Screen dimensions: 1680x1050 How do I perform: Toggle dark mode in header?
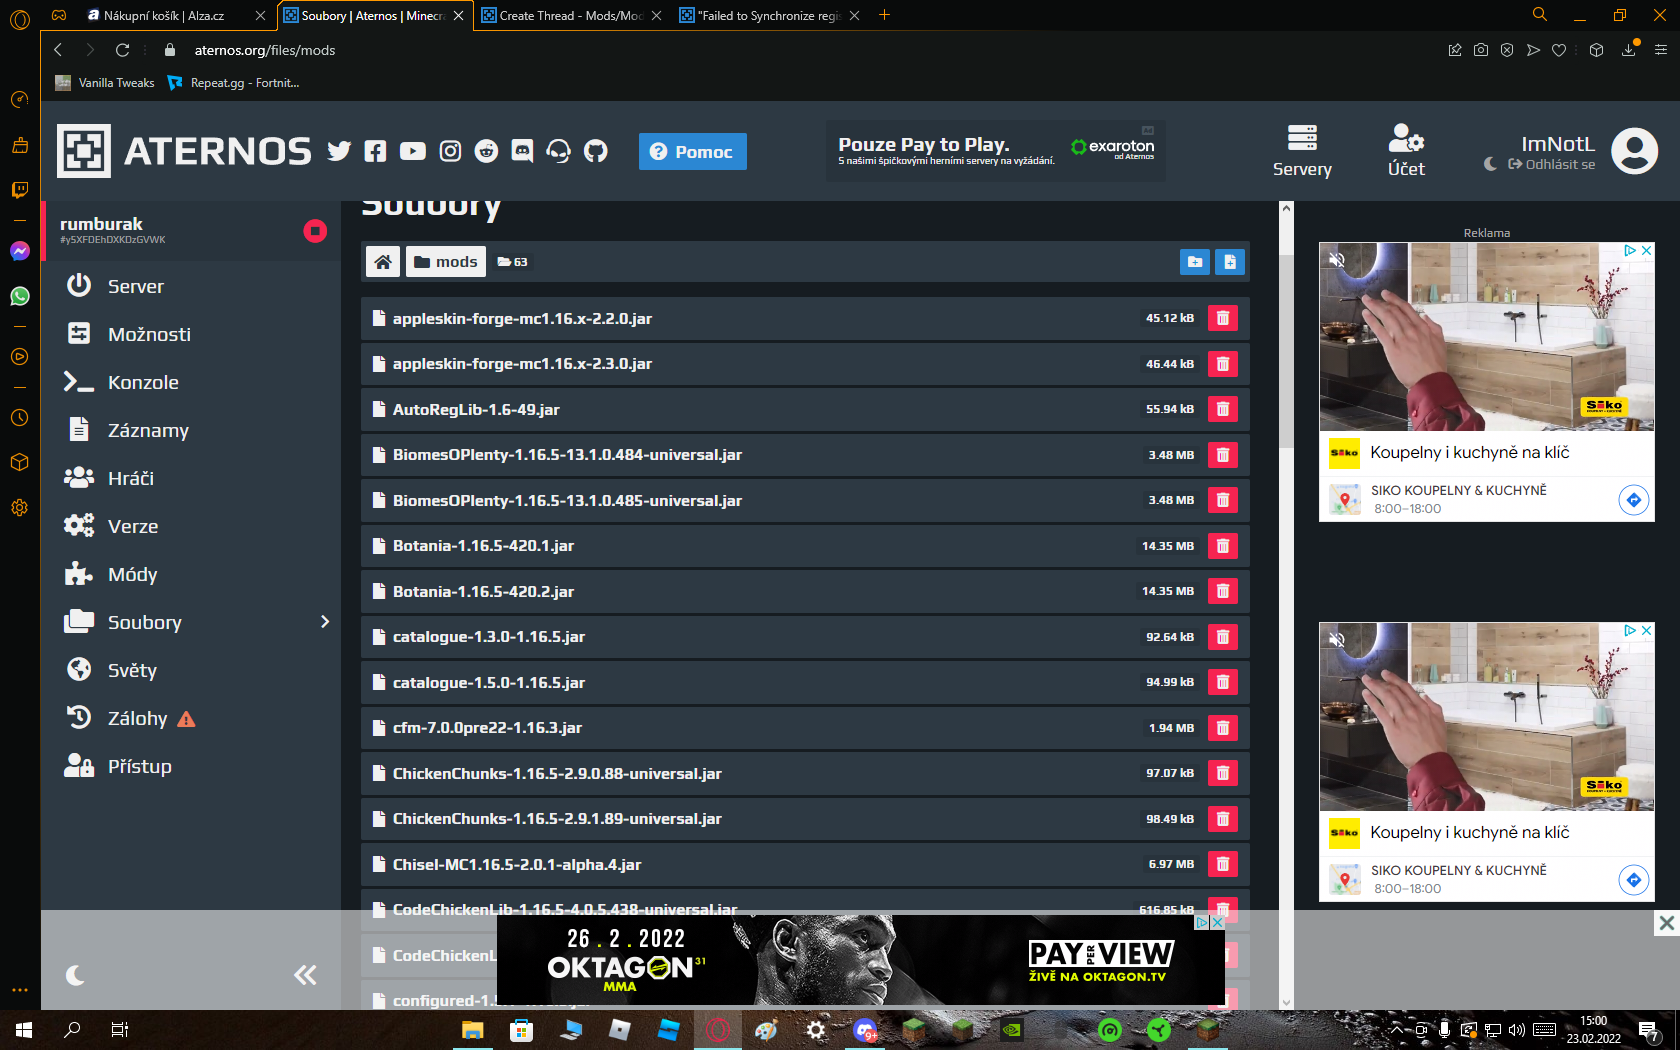(x=1490, y=164)
